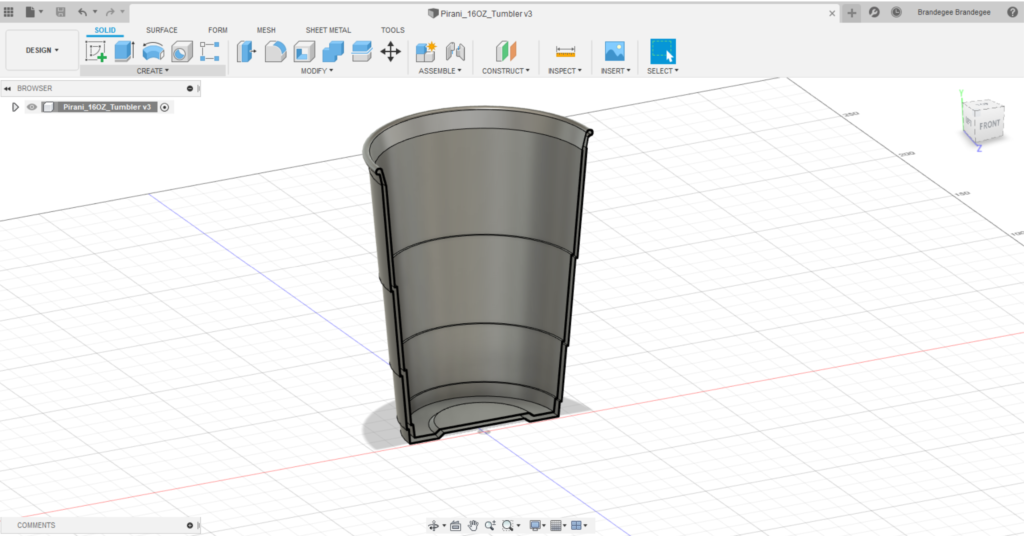Open the data panel grid icon
1024x536 pixels.
[8, 12]
